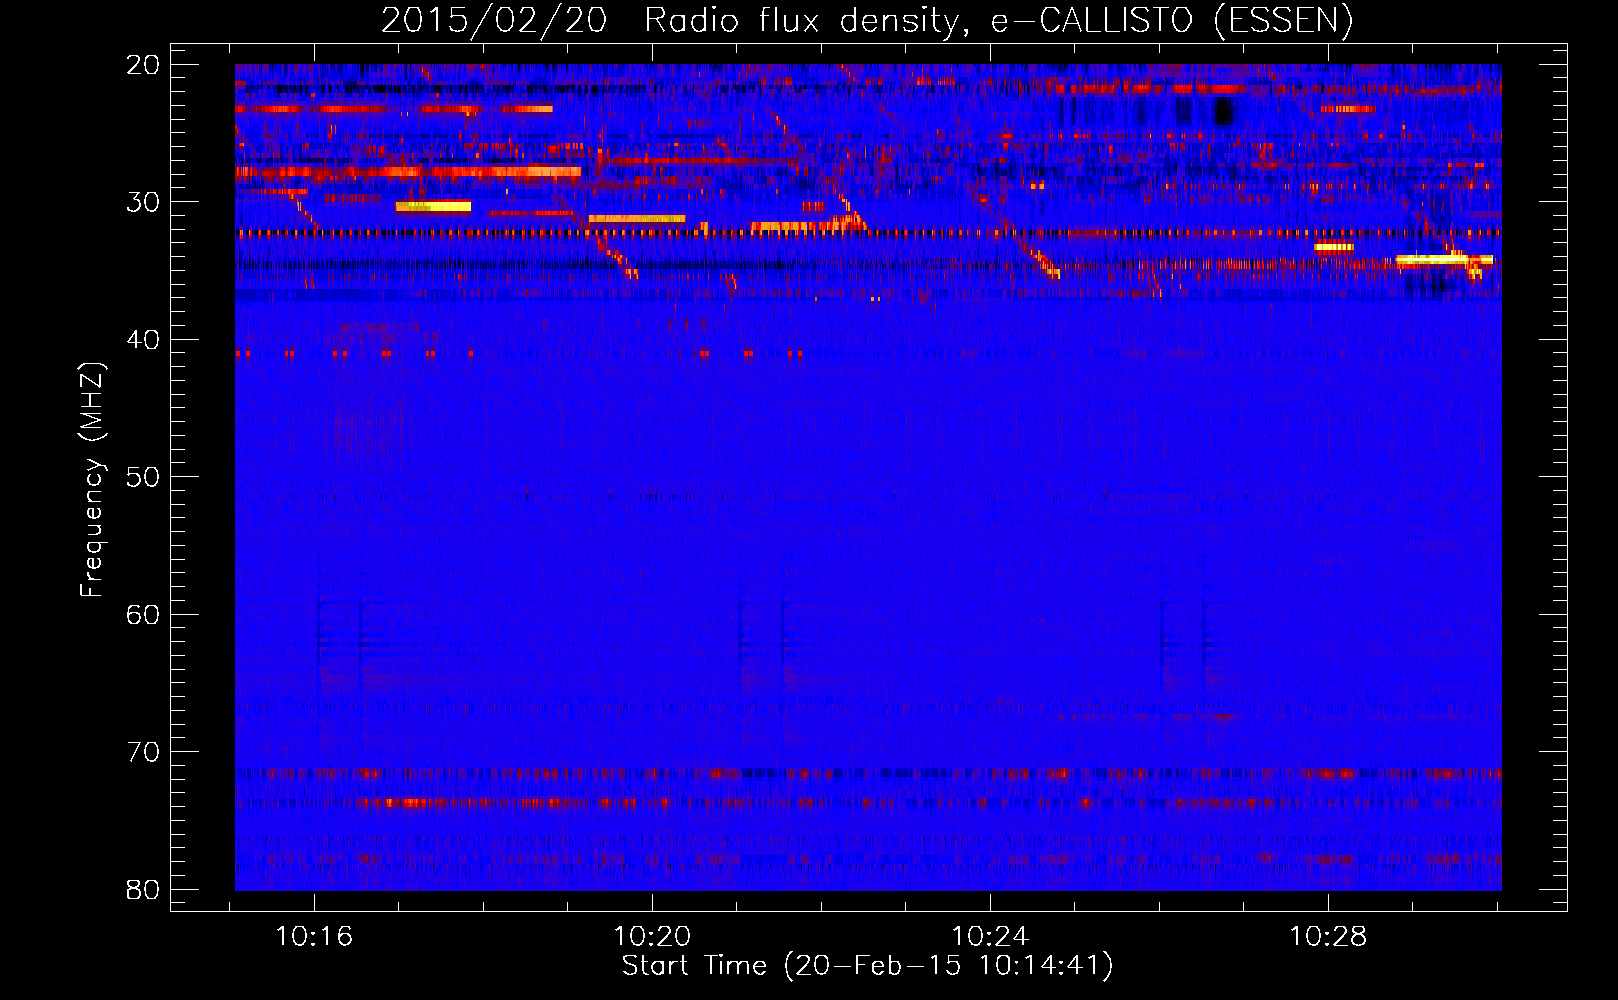Pick the 10:24 time tick label

(990, 937)
